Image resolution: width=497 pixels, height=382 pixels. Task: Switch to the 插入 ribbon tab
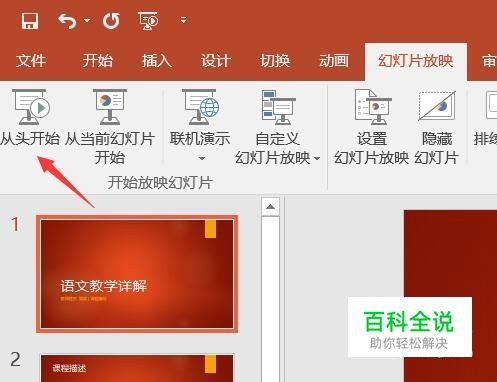click(157, 61)
